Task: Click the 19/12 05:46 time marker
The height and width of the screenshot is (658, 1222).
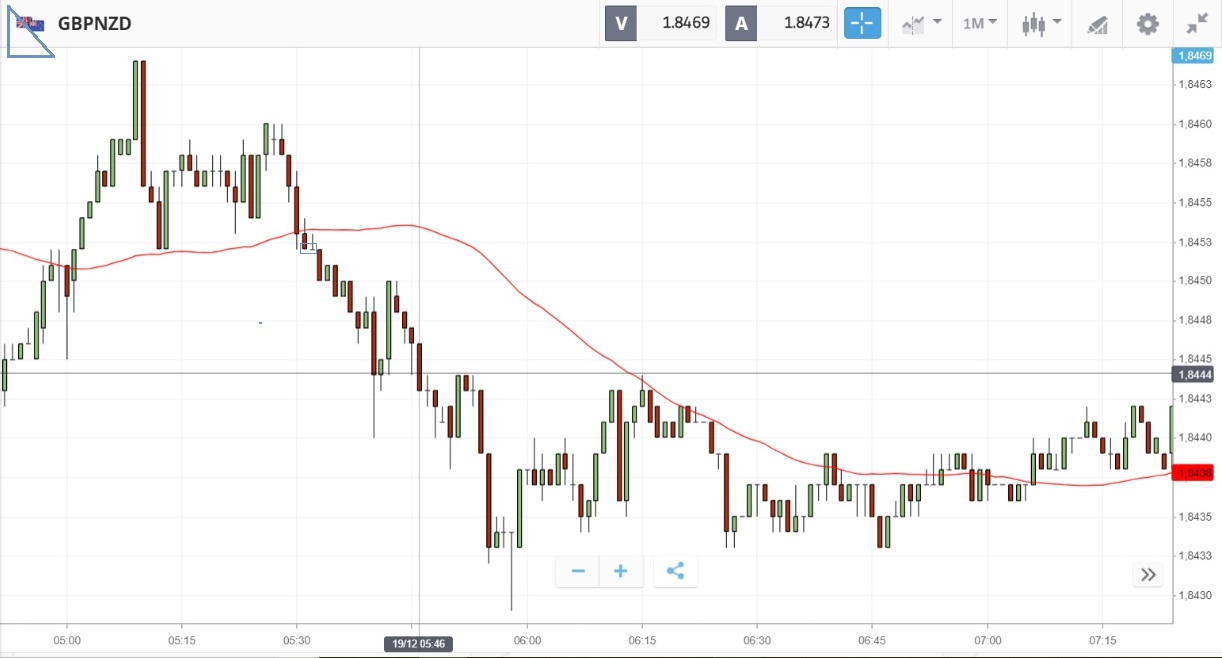Action: [419, 643]
